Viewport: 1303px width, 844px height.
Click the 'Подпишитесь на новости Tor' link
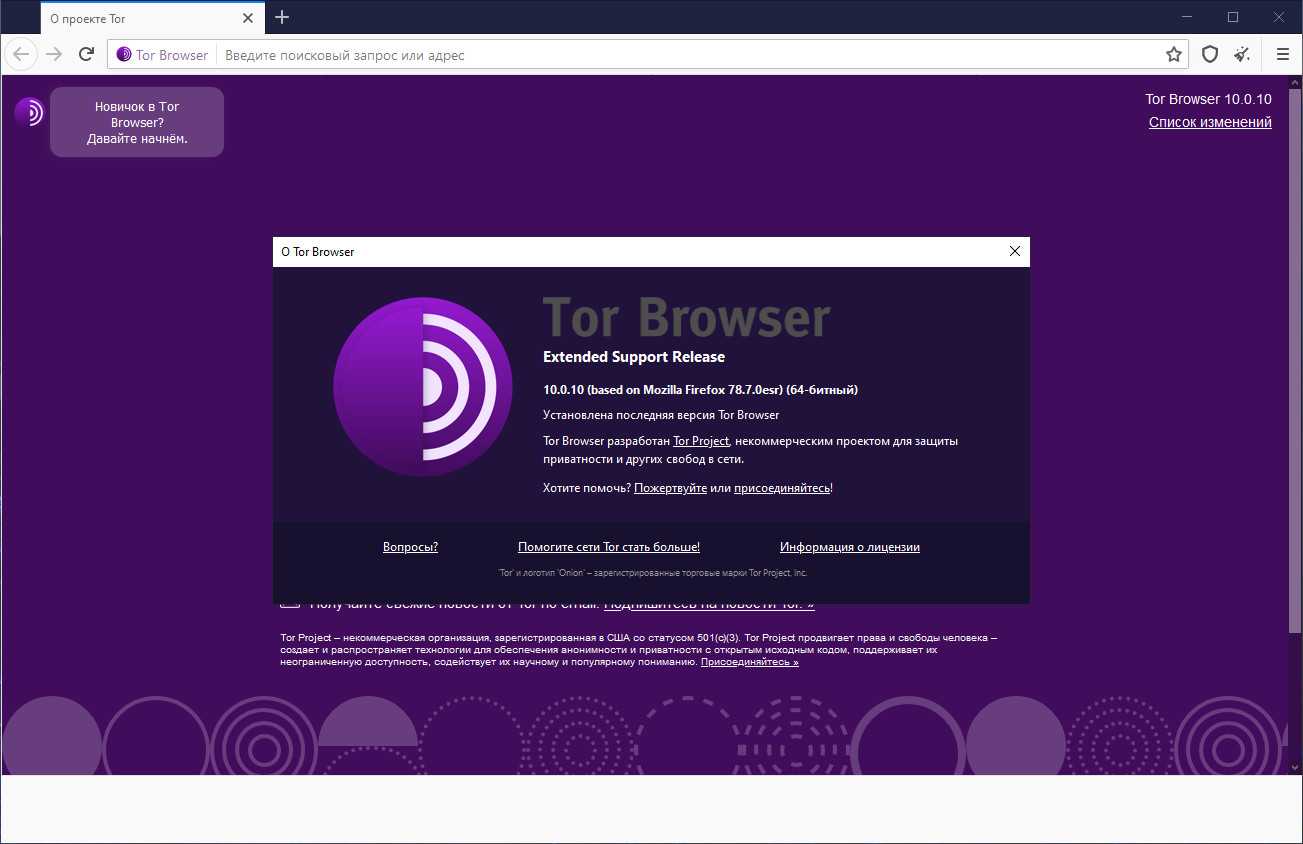tap(709, 604)
